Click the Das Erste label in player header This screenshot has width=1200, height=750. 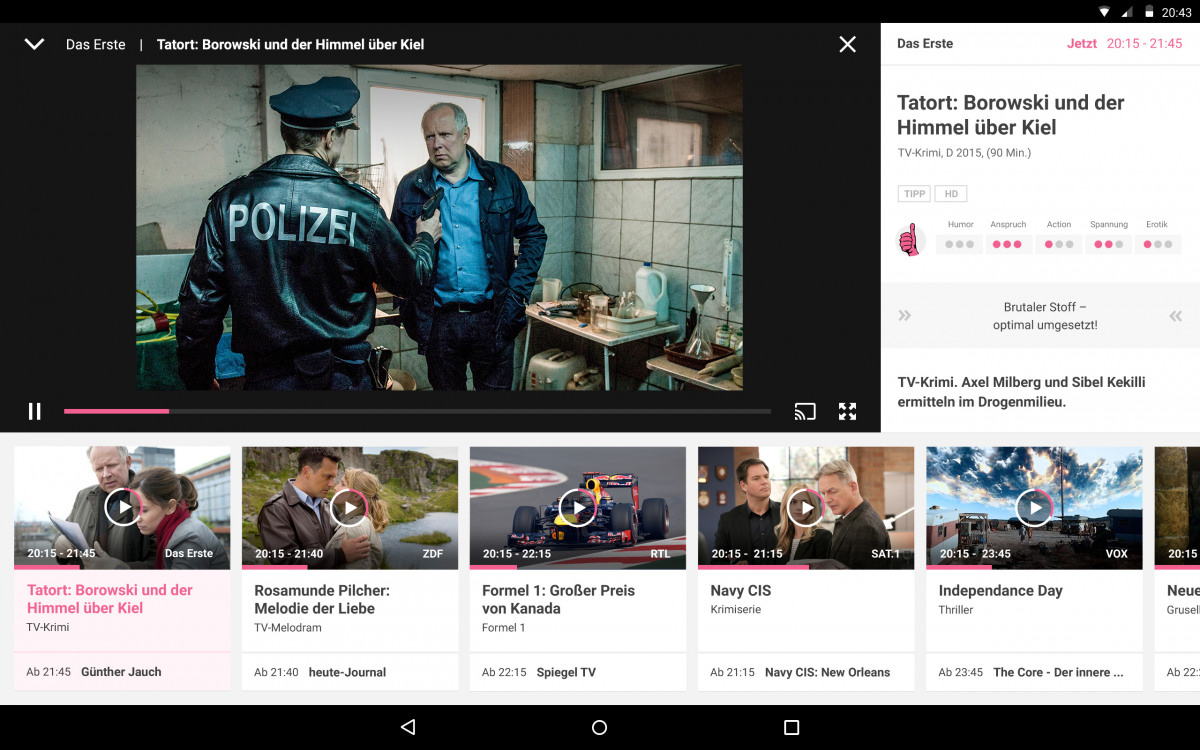coord(96,44)
